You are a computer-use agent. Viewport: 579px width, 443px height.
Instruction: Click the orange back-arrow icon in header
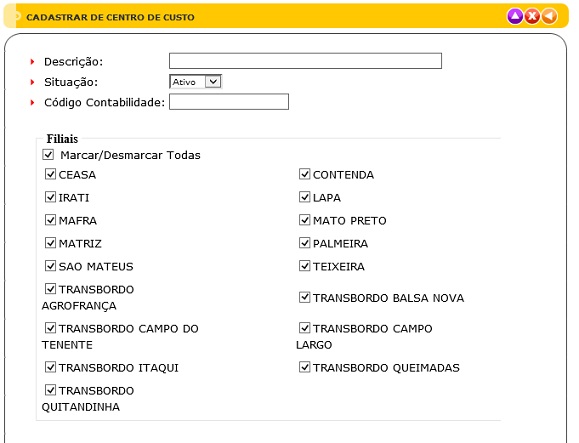click(x=549, y=17)
